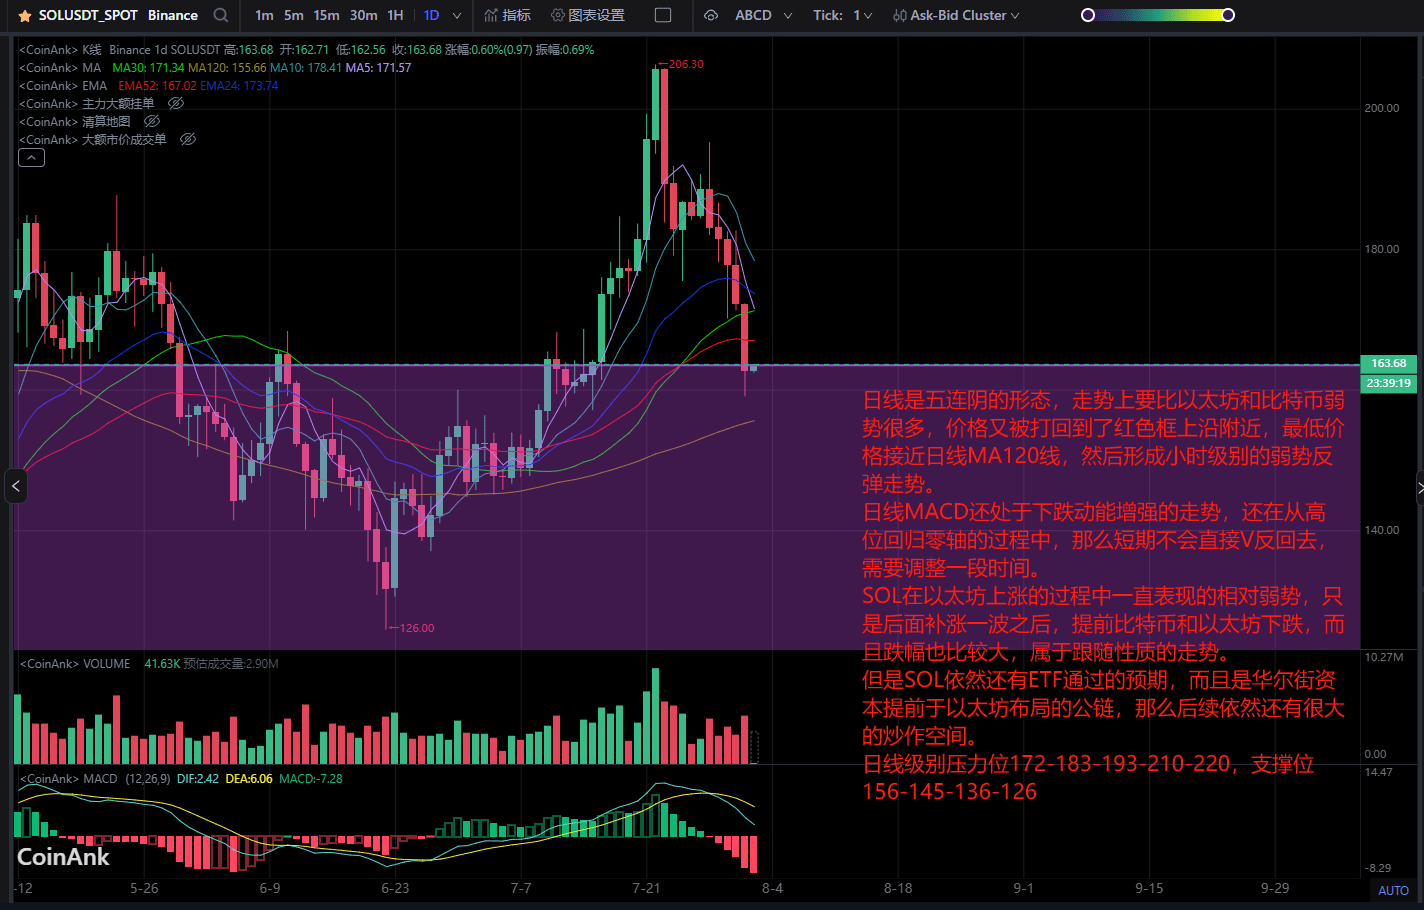Screen dimensions: 1424x910
Task: Open SOLUSDT_SPOT Binance symbol selector
Action: (118, 16)
